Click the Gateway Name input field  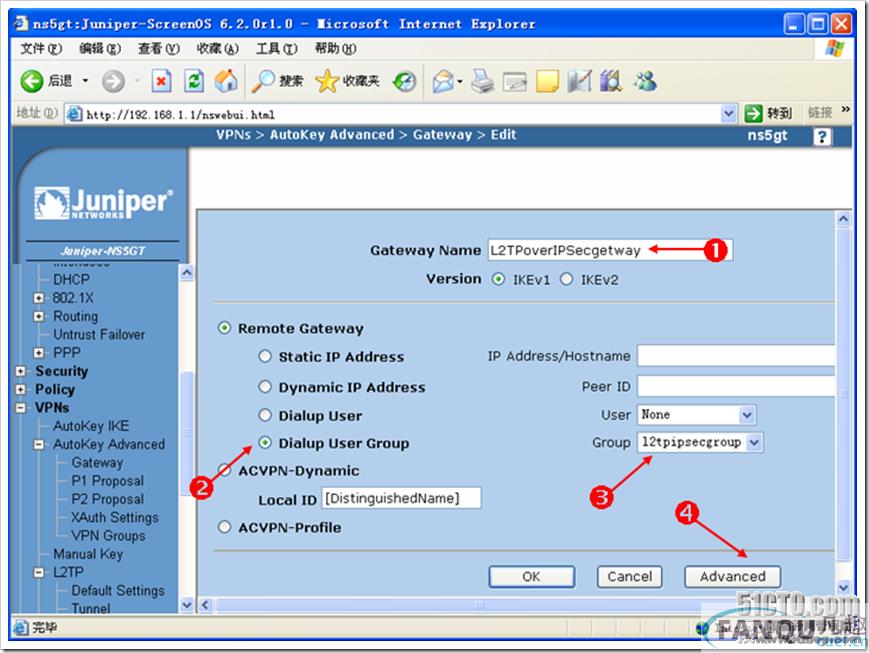click(610, 251)
